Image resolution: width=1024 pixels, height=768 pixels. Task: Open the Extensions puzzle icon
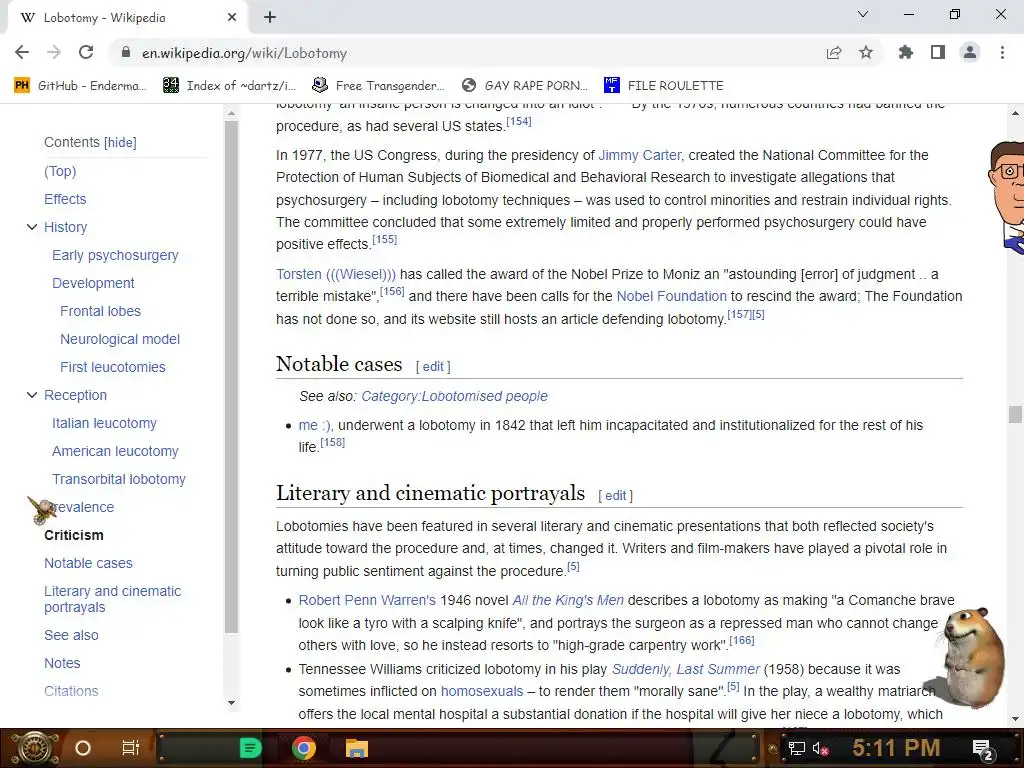[906, 52]
